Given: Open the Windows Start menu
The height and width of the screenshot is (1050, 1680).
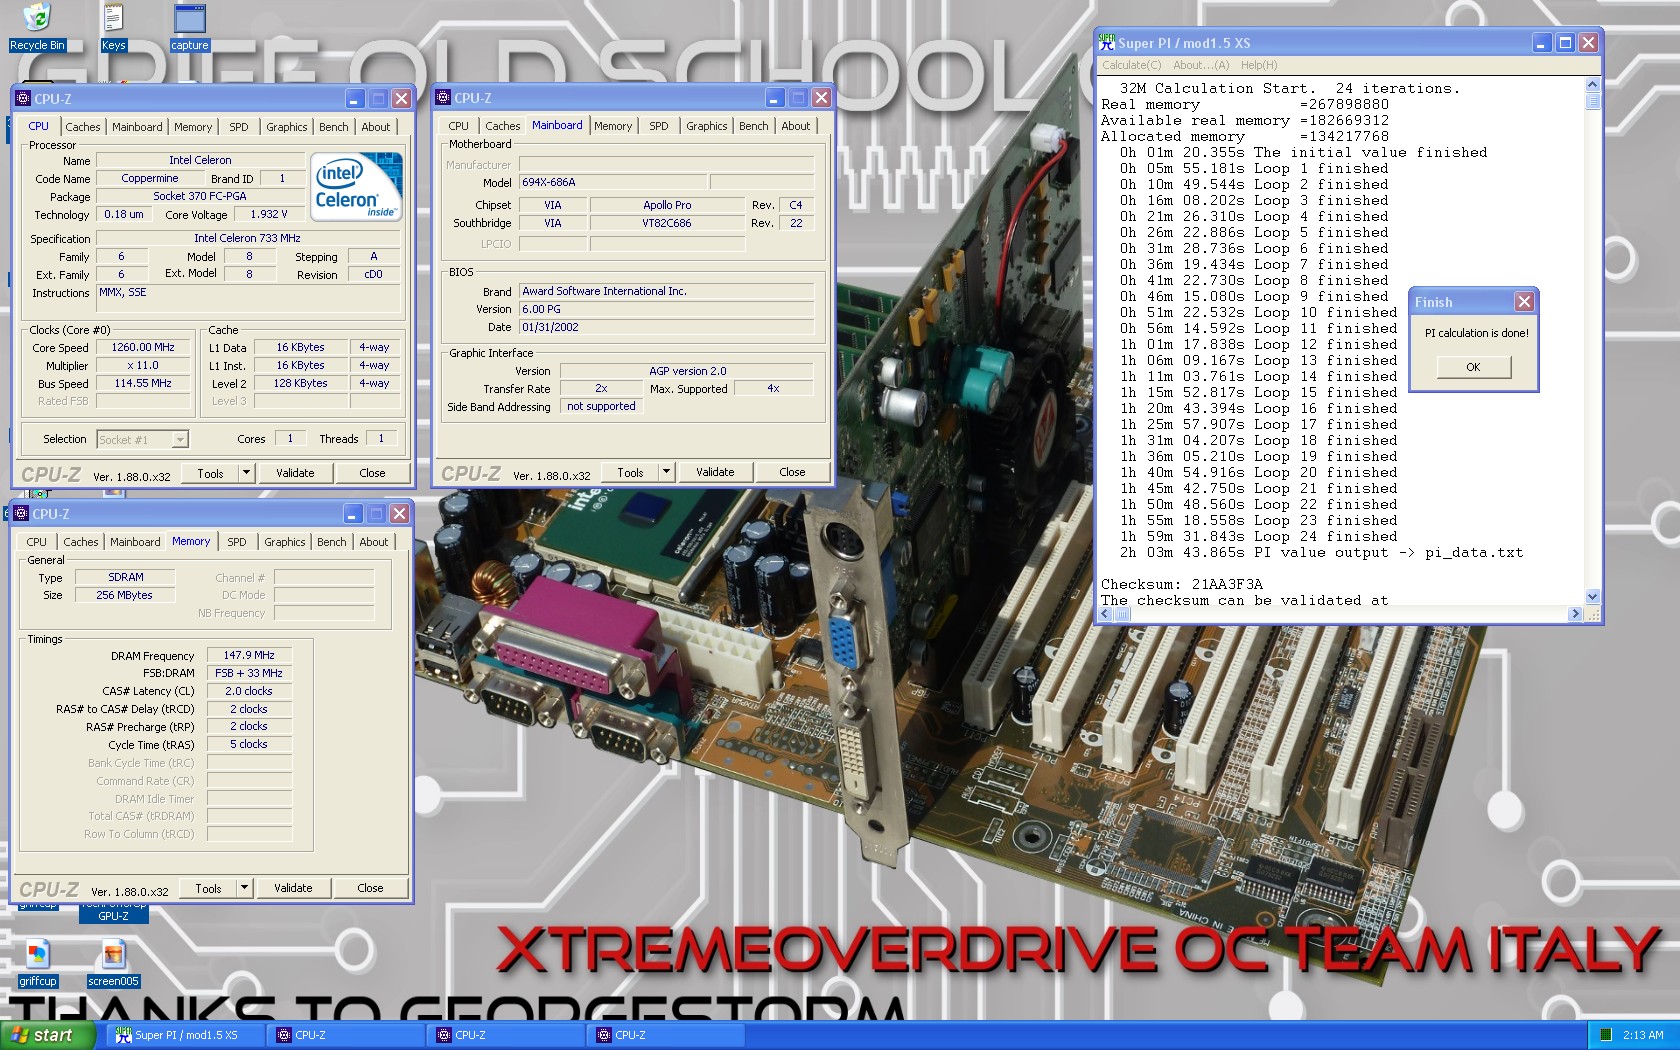Looking at the screenshot, I should coord(48,1035).
